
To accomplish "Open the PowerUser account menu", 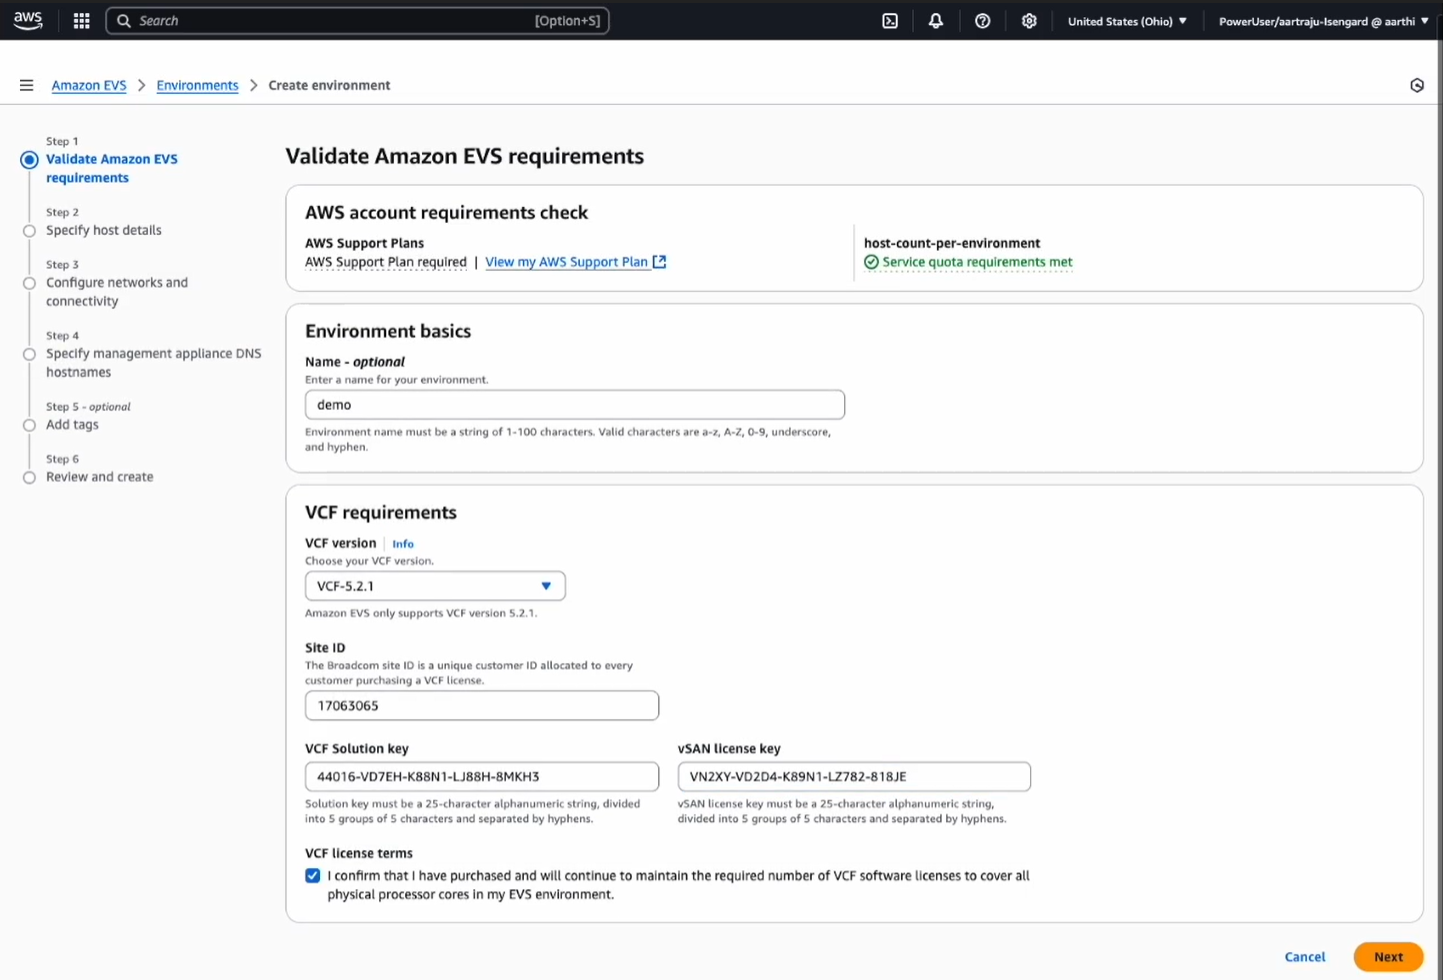I will pyautogui.click(x=1323, y=21).
